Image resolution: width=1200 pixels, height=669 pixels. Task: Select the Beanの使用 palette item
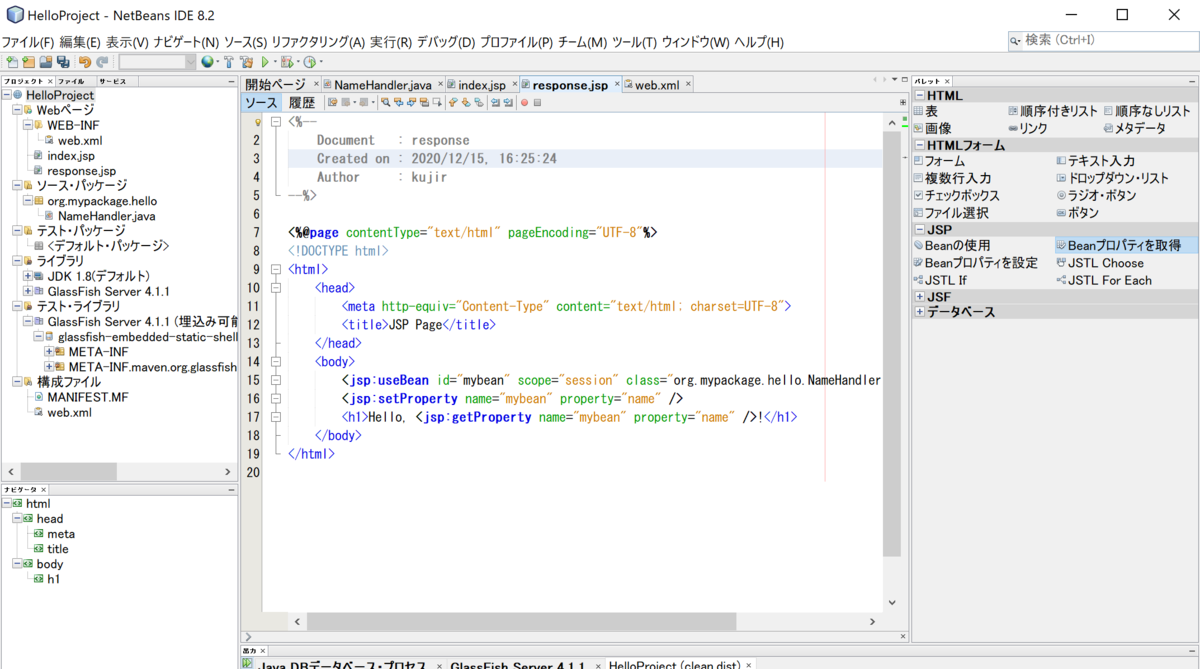(951, 245)
